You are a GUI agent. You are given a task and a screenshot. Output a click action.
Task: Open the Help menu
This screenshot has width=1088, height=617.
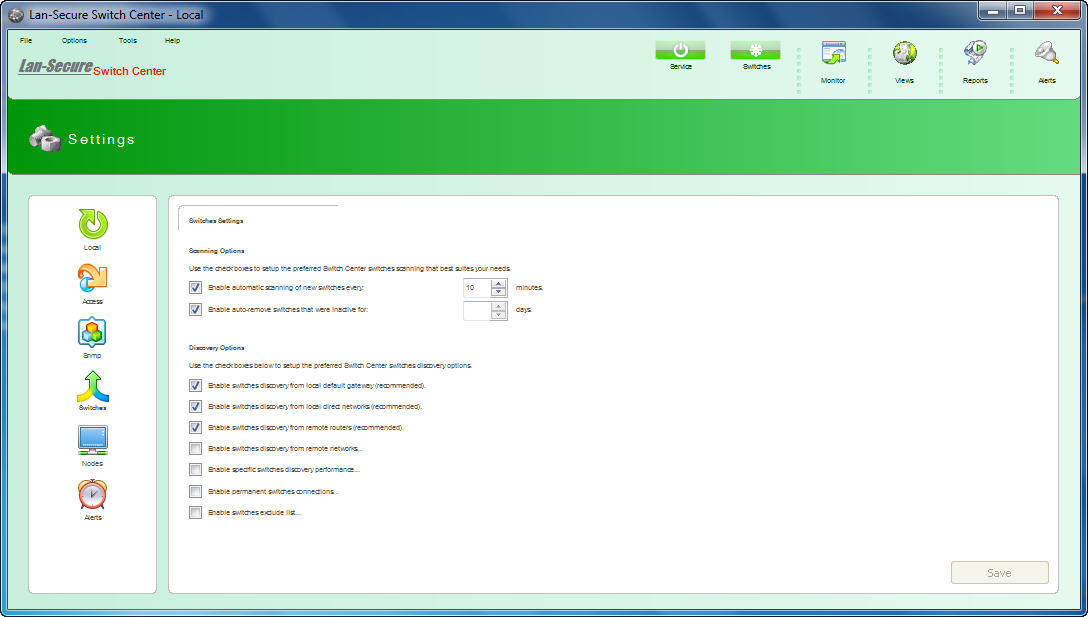(172, 40)
